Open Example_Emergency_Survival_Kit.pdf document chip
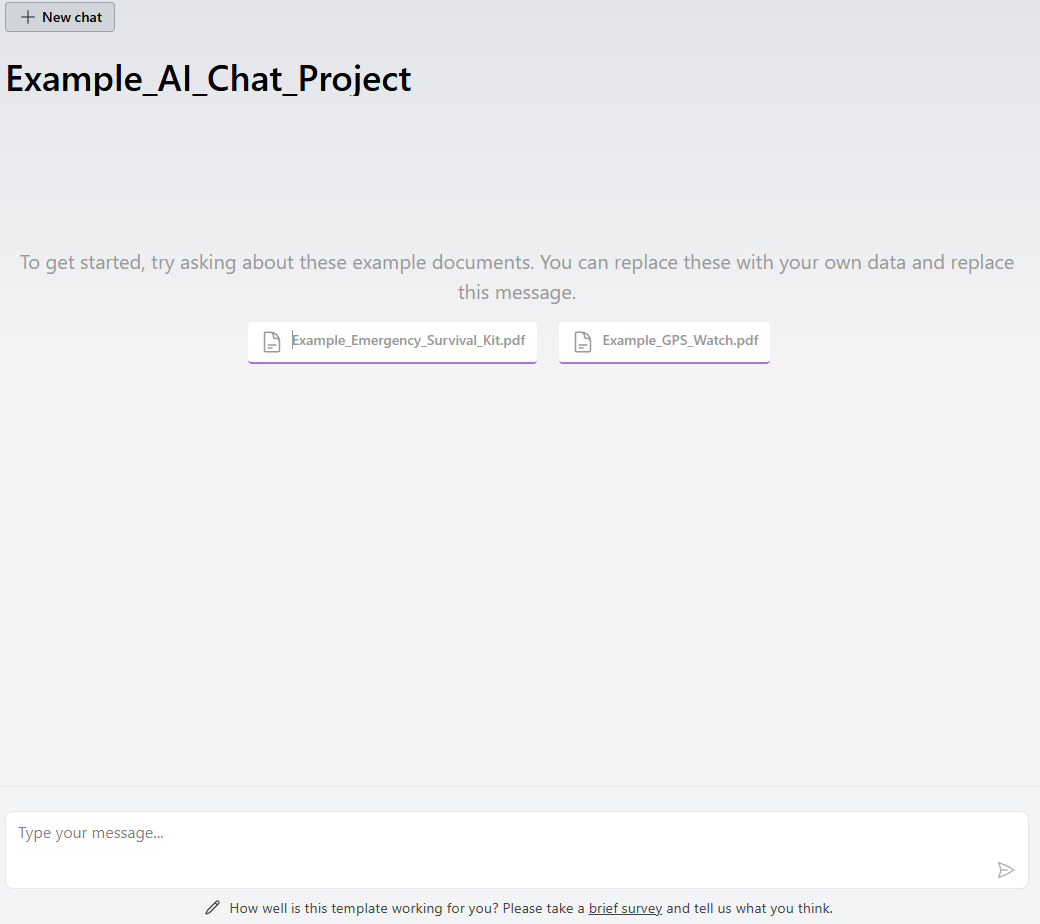Screen dimensions: 1040x924 tap(392, 341)
